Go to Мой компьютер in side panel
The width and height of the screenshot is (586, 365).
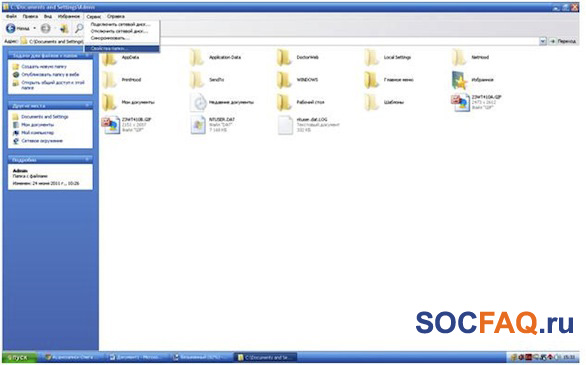37,133
